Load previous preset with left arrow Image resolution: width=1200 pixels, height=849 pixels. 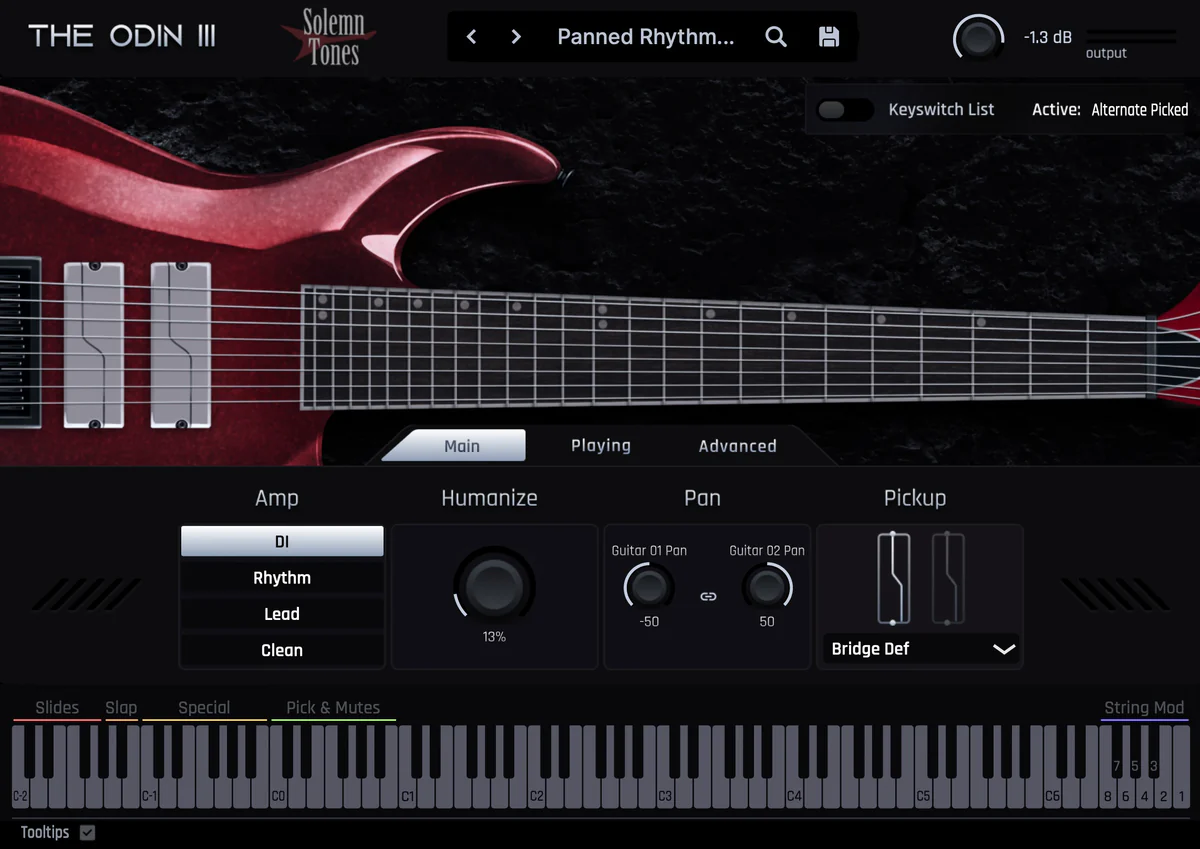click(x=471, y=36)
